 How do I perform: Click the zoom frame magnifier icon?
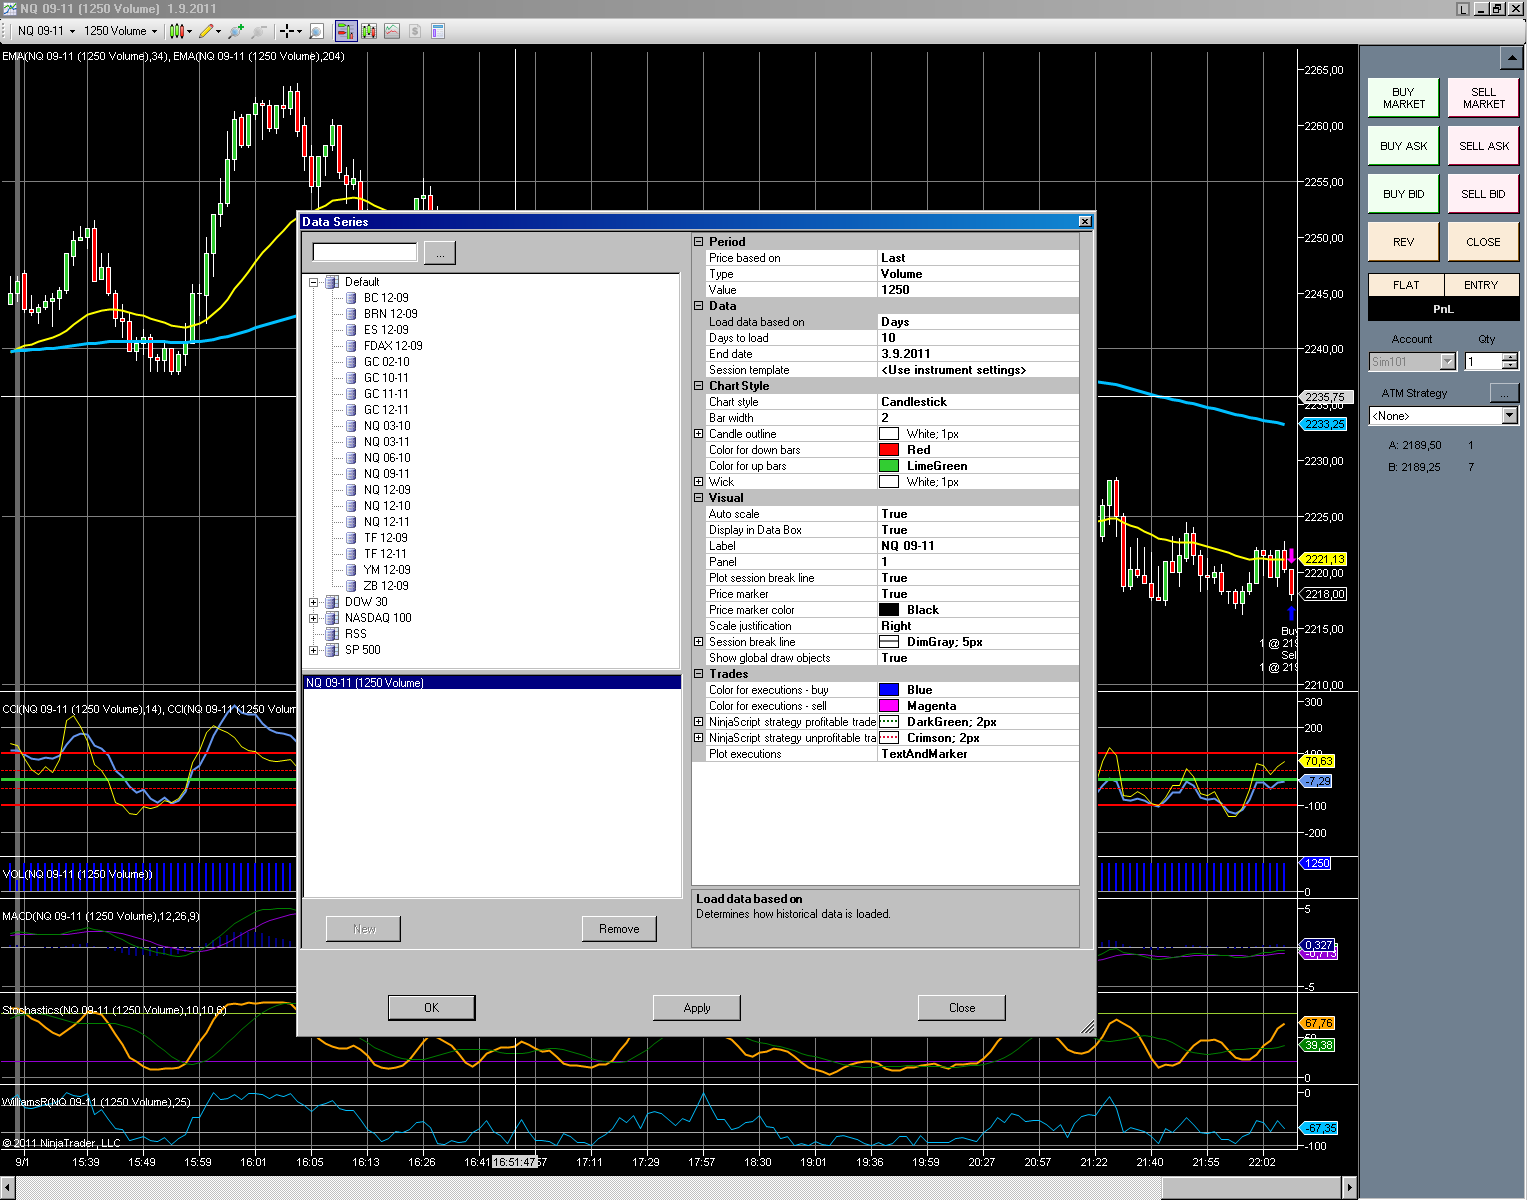click(x=316, y=31)
